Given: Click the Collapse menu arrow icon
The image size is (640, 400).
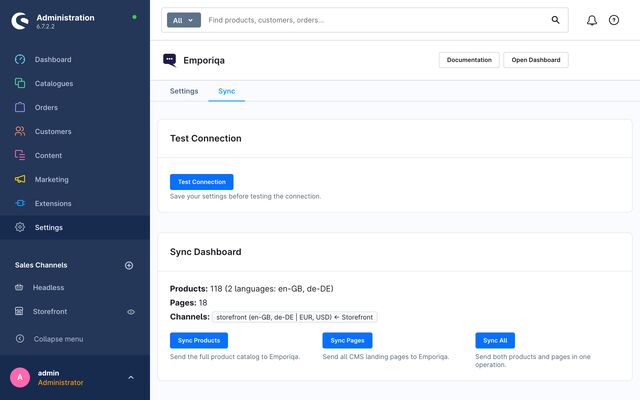Looking at the screenshot, I should pyautogui.click(x=20, y=338).
